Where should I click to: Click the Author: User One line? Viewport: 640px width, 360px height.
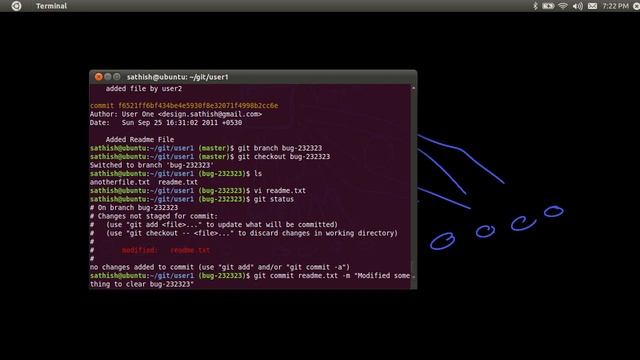[176, 114]
